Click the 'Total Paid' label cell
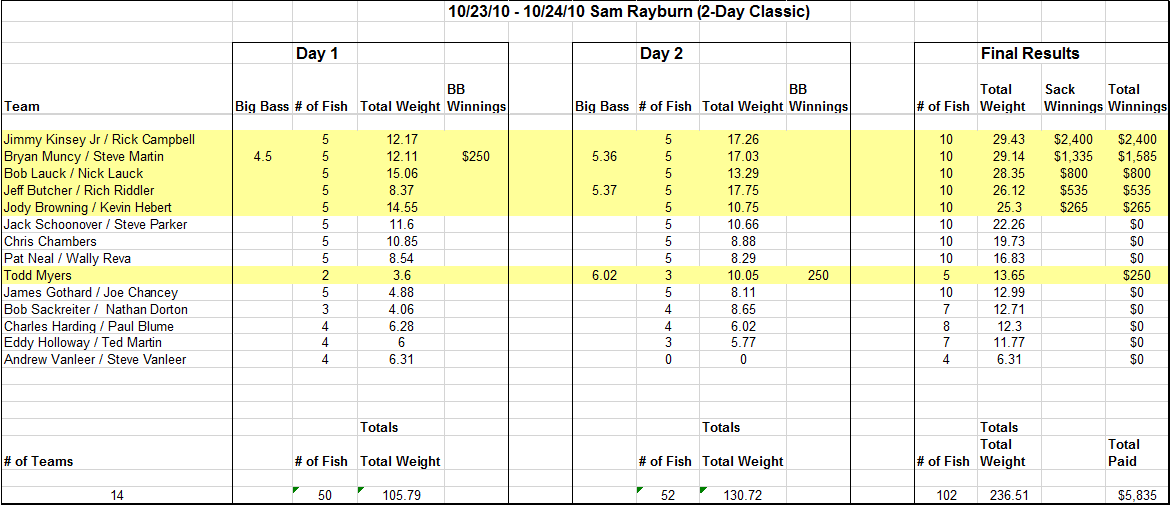The width and height of the screenshot is (1173, 507). click(x=1124, y=452)
